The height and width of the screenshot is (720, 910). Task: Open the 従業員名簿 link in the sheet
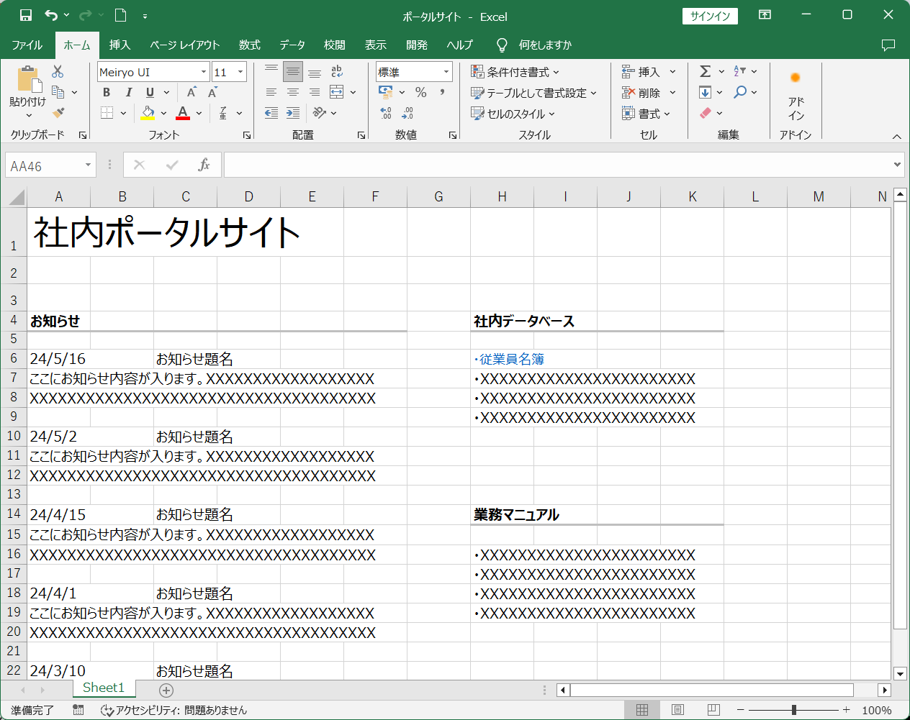(511, 359)
